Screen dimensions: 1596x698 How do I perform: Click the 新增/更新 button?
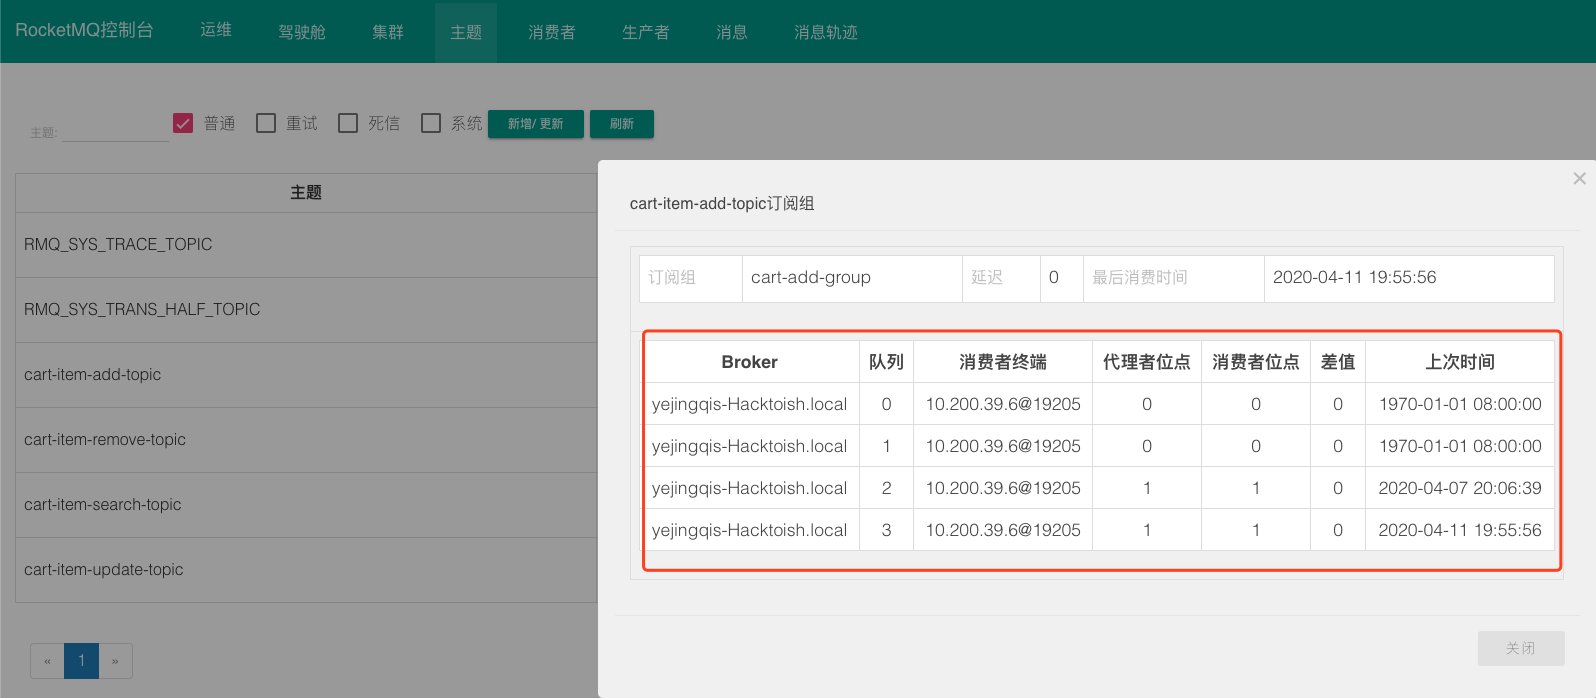[x=536, y=124]
